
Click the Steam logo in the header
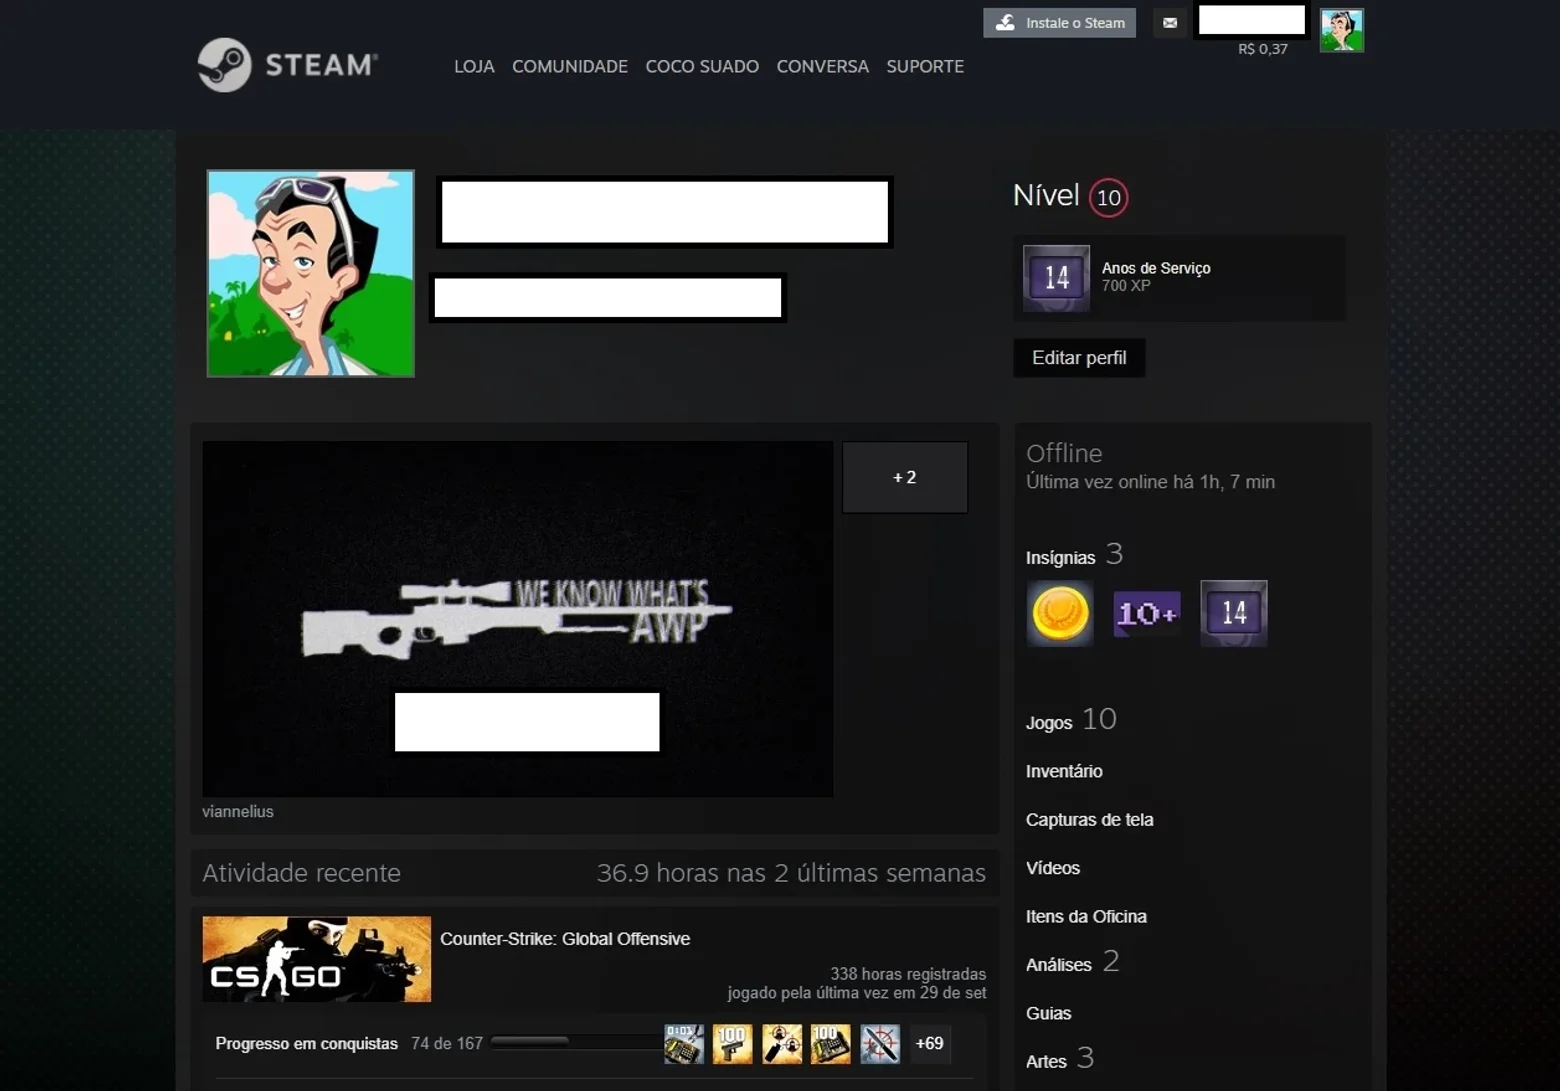click(287, 65)
